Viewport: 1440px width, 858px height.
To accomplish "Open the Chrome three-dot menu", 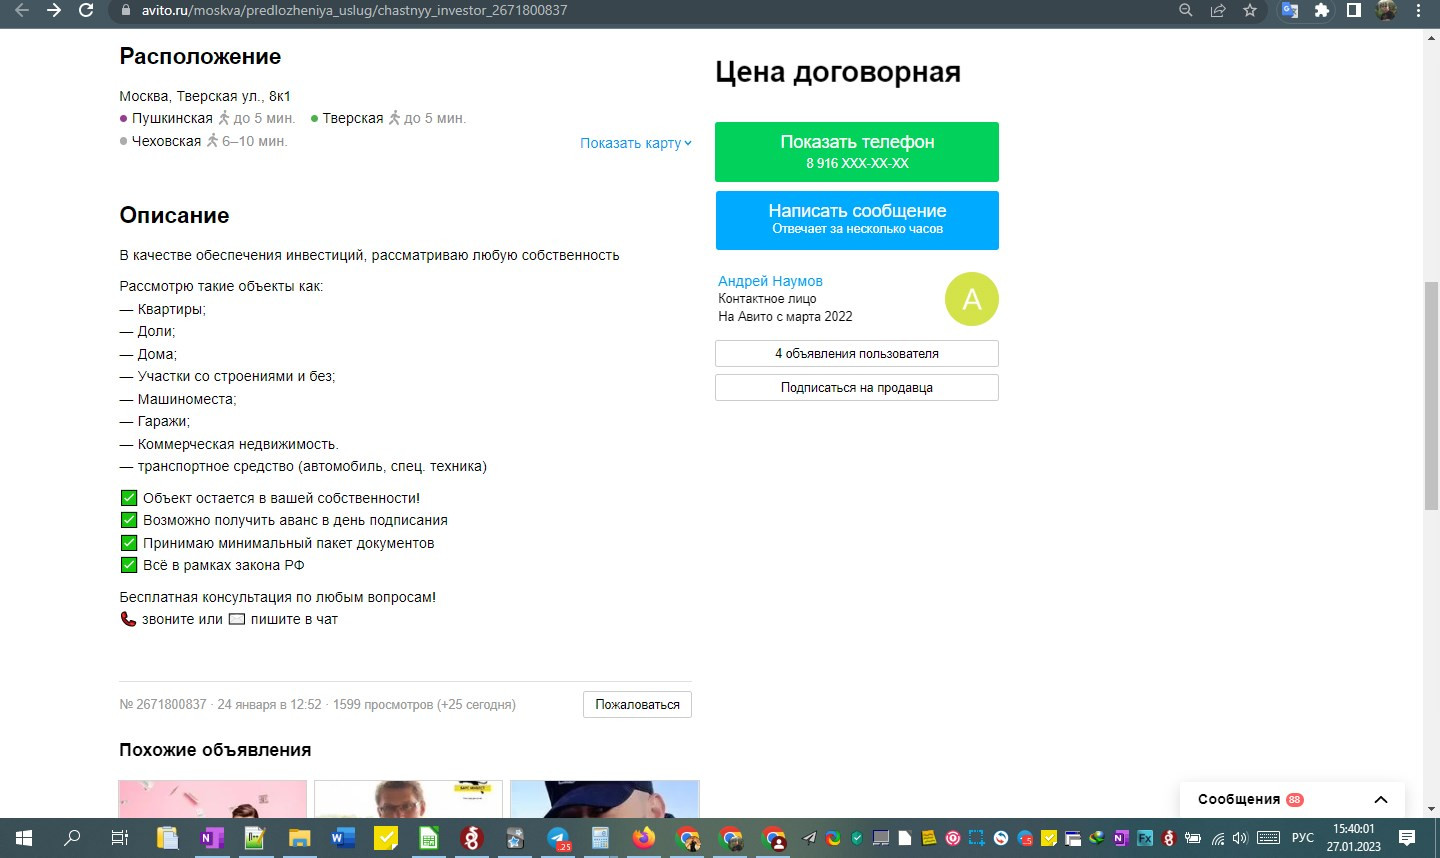I will click(x=1418, y=10).
